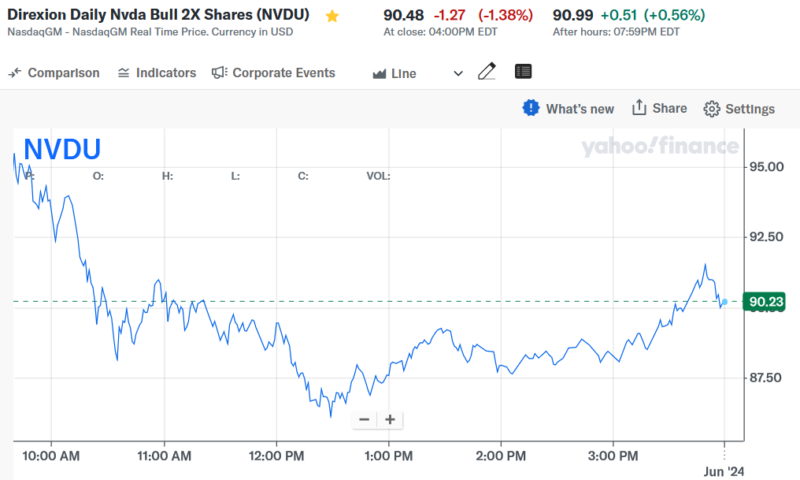Open the Indicators menu

(x=157, y=73)
